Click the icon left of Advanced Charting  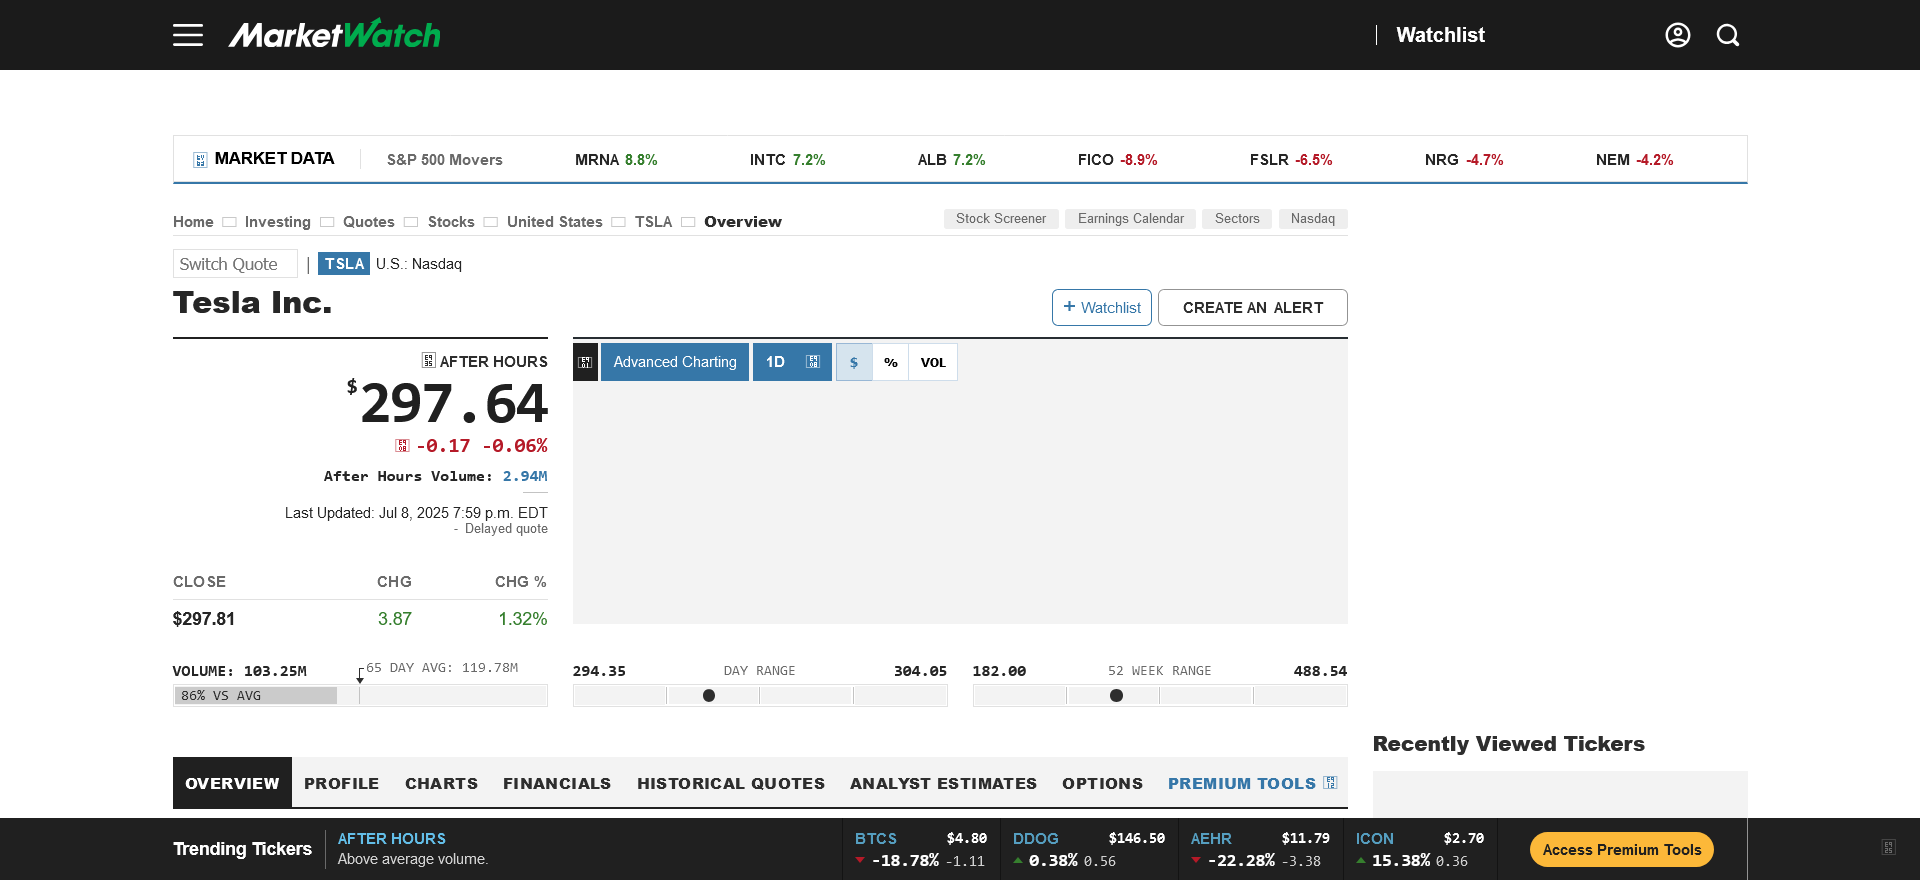point(585,362)
